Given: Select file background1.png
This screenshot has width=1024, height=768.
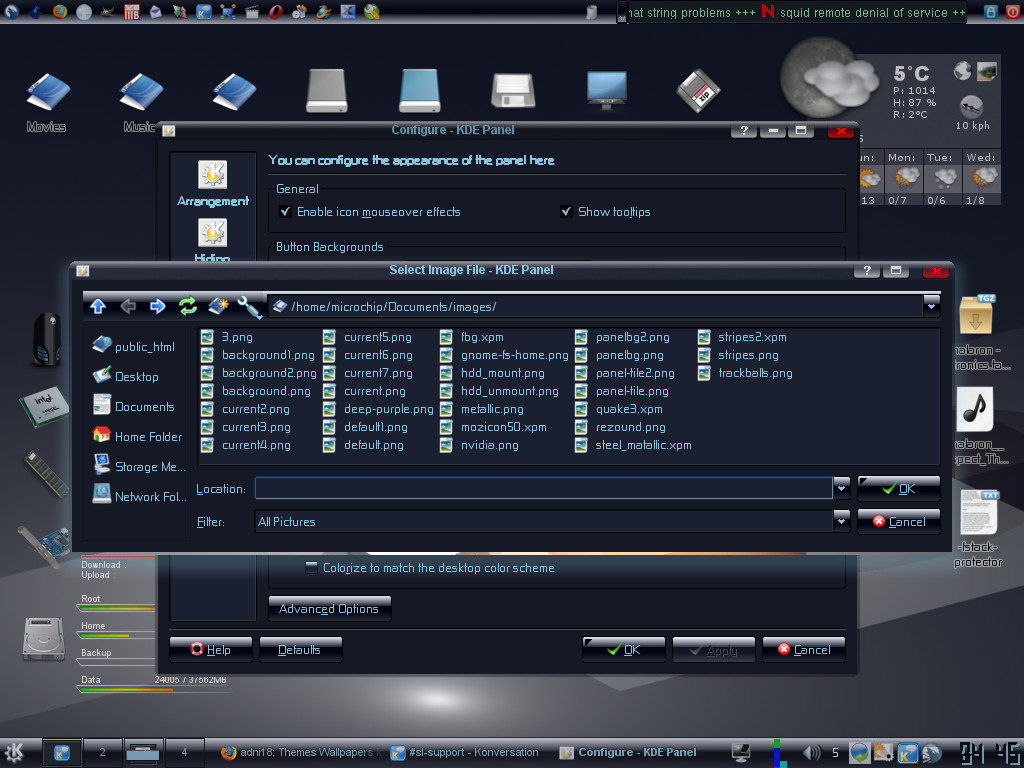Looking at the screenshot, I should pos(258,355).
